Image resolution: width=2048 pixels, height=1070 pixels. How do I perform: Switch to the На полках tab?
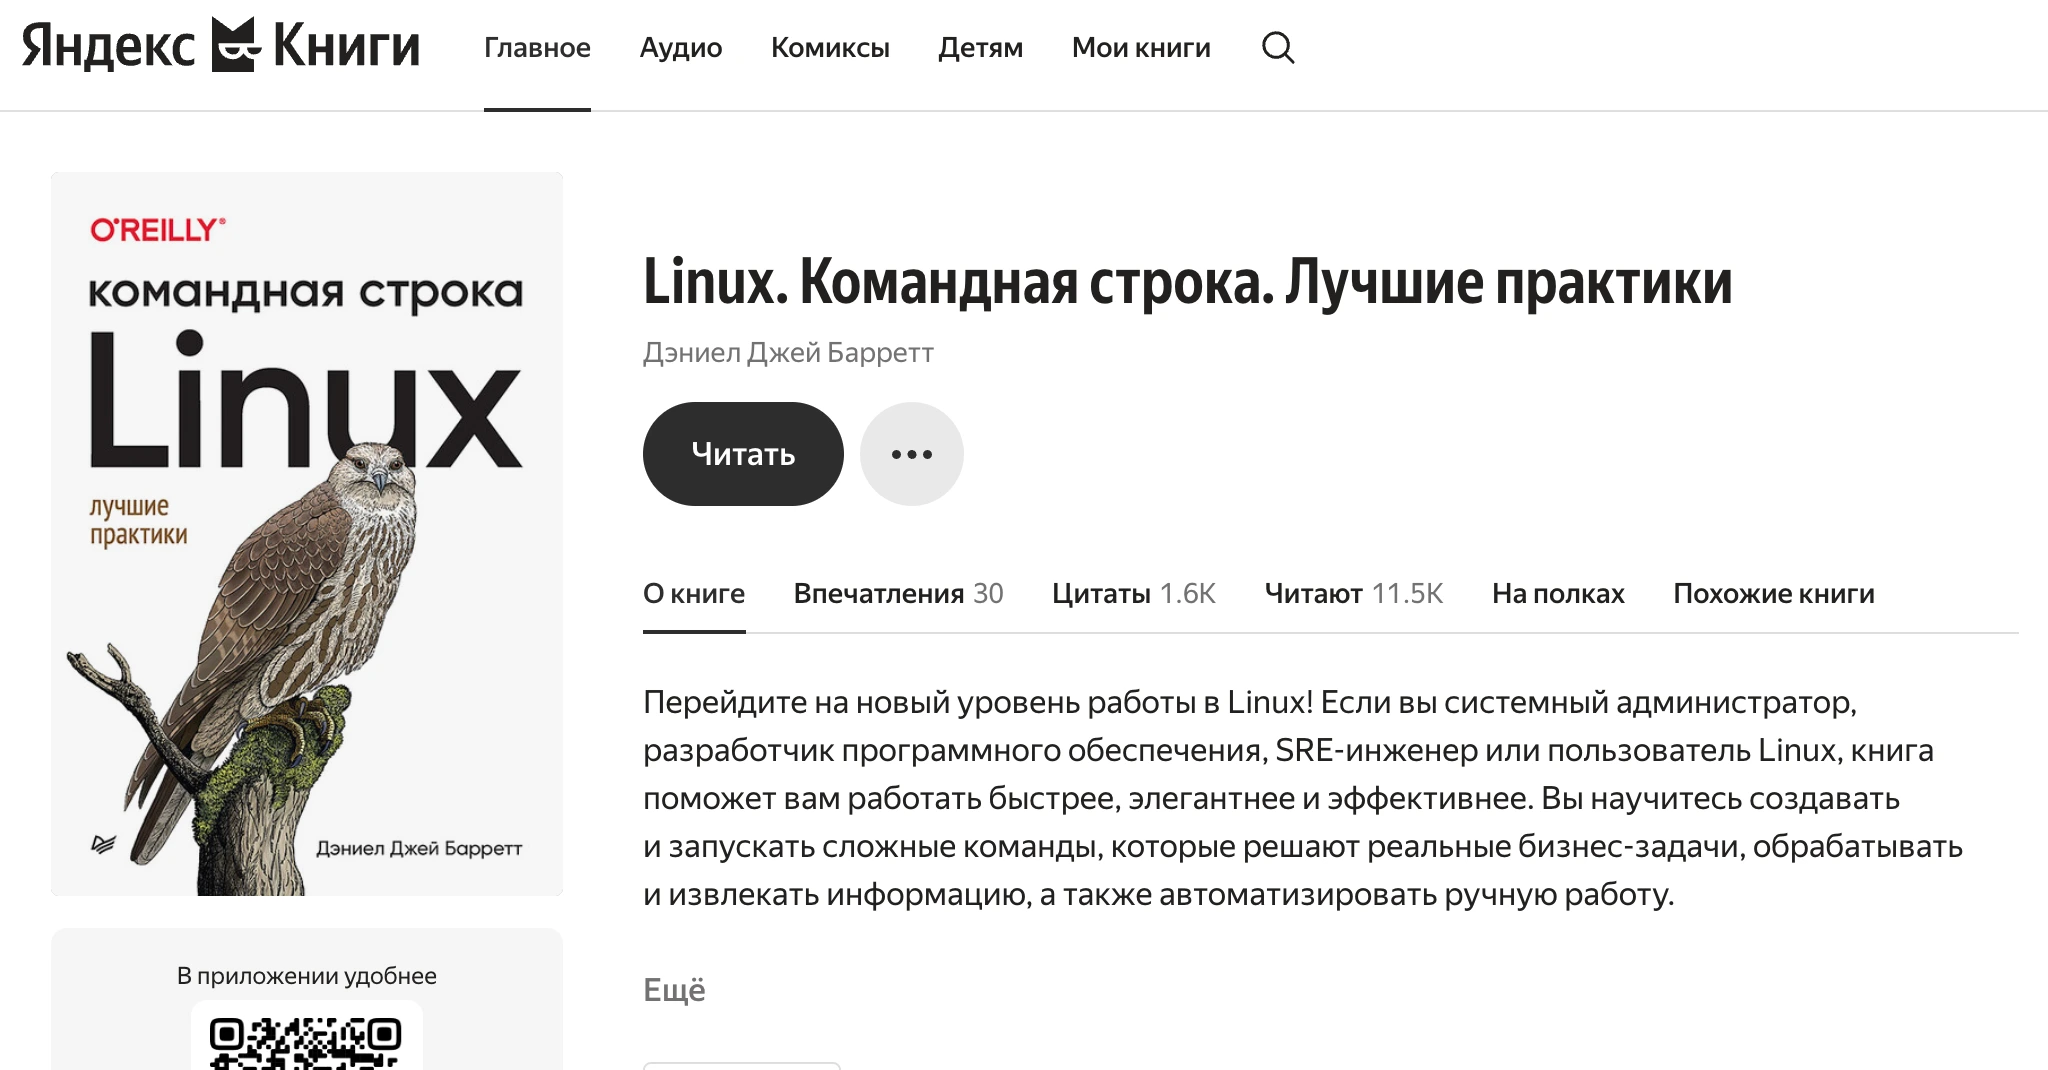pos(1557,593)
